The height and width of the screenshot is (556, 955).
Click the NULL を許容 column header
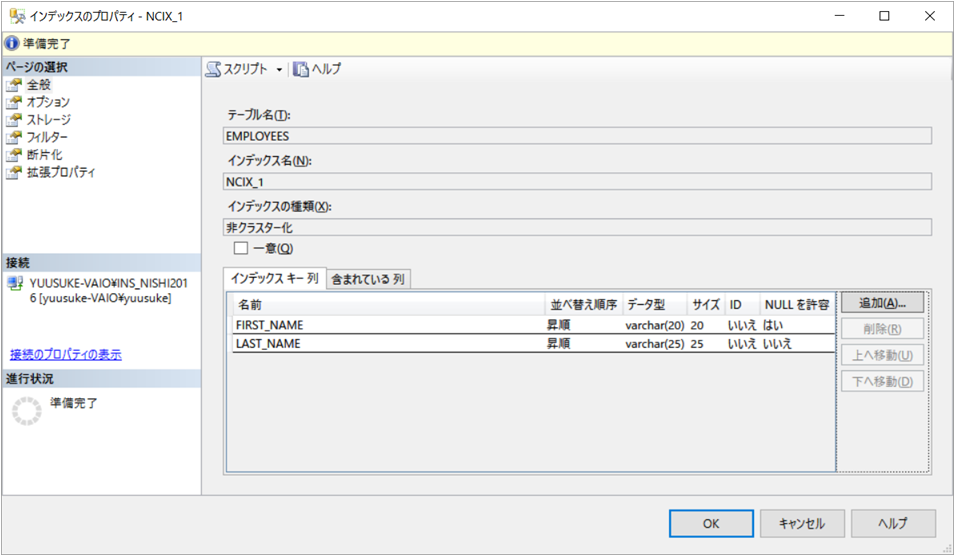pyautogui.click(x=797, y=304)
